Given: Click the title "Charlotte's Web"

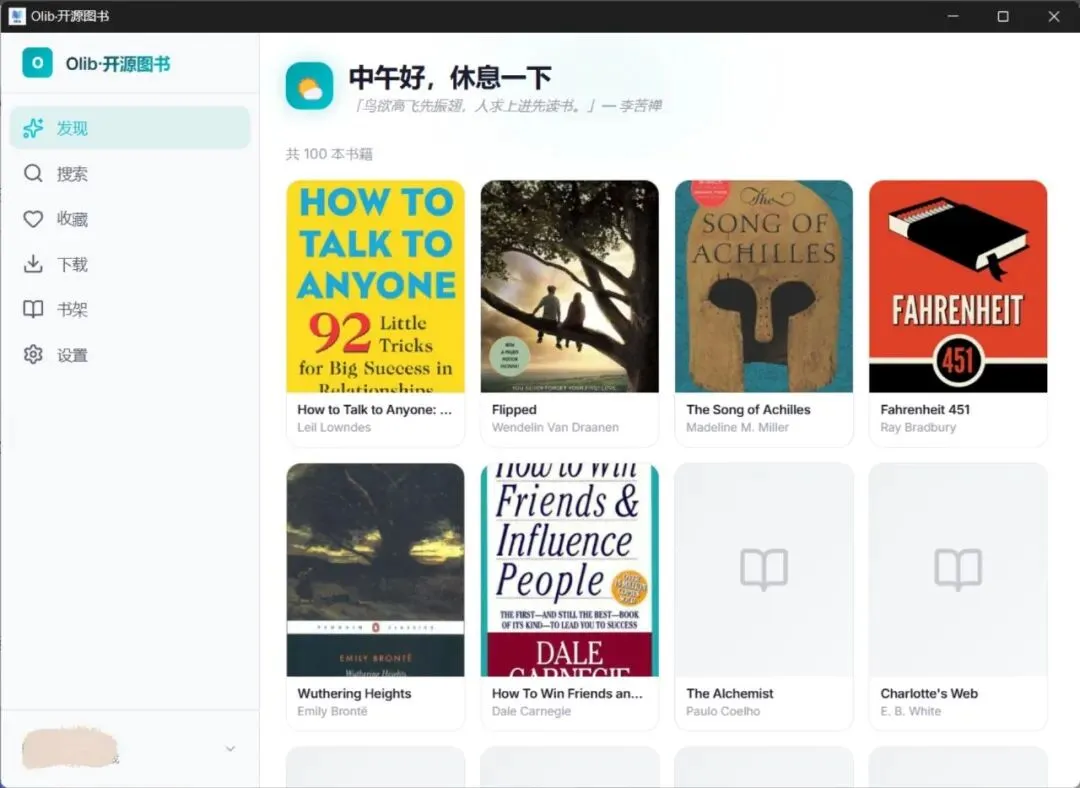Looking at the screenshot, I should coord(928,694).
